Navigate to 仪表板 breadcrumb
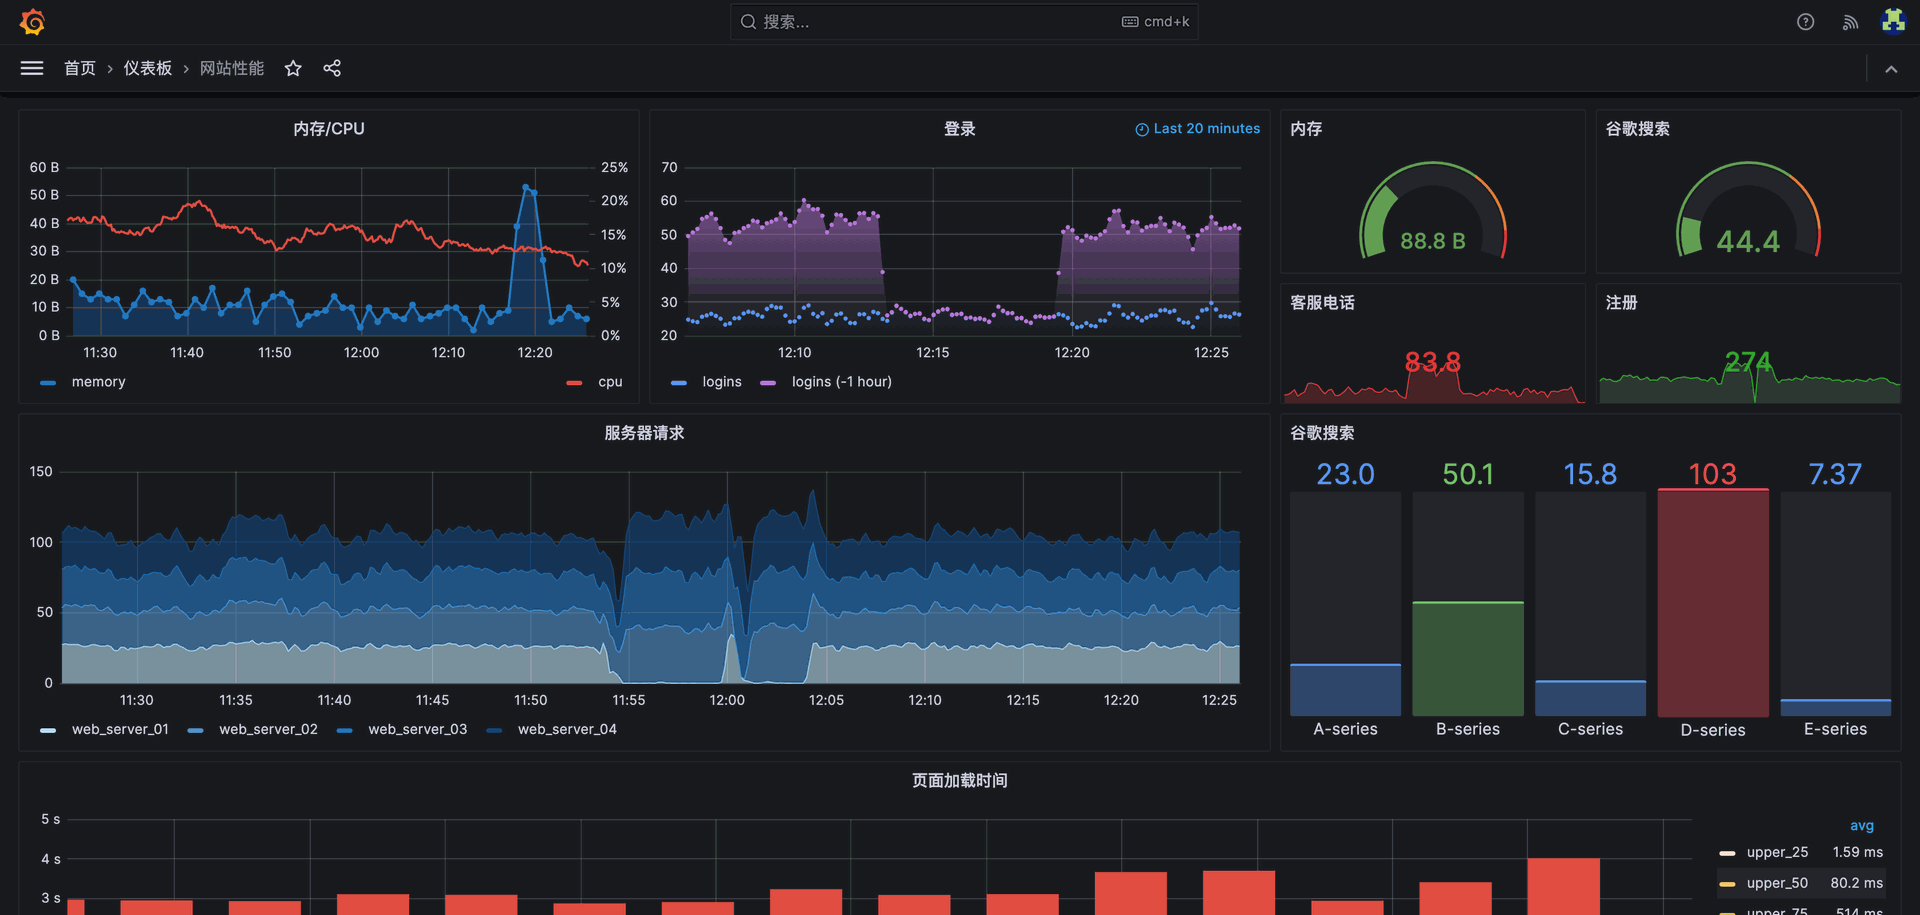The width and height of the screenshot is (1920, 915). coord(147,68)
